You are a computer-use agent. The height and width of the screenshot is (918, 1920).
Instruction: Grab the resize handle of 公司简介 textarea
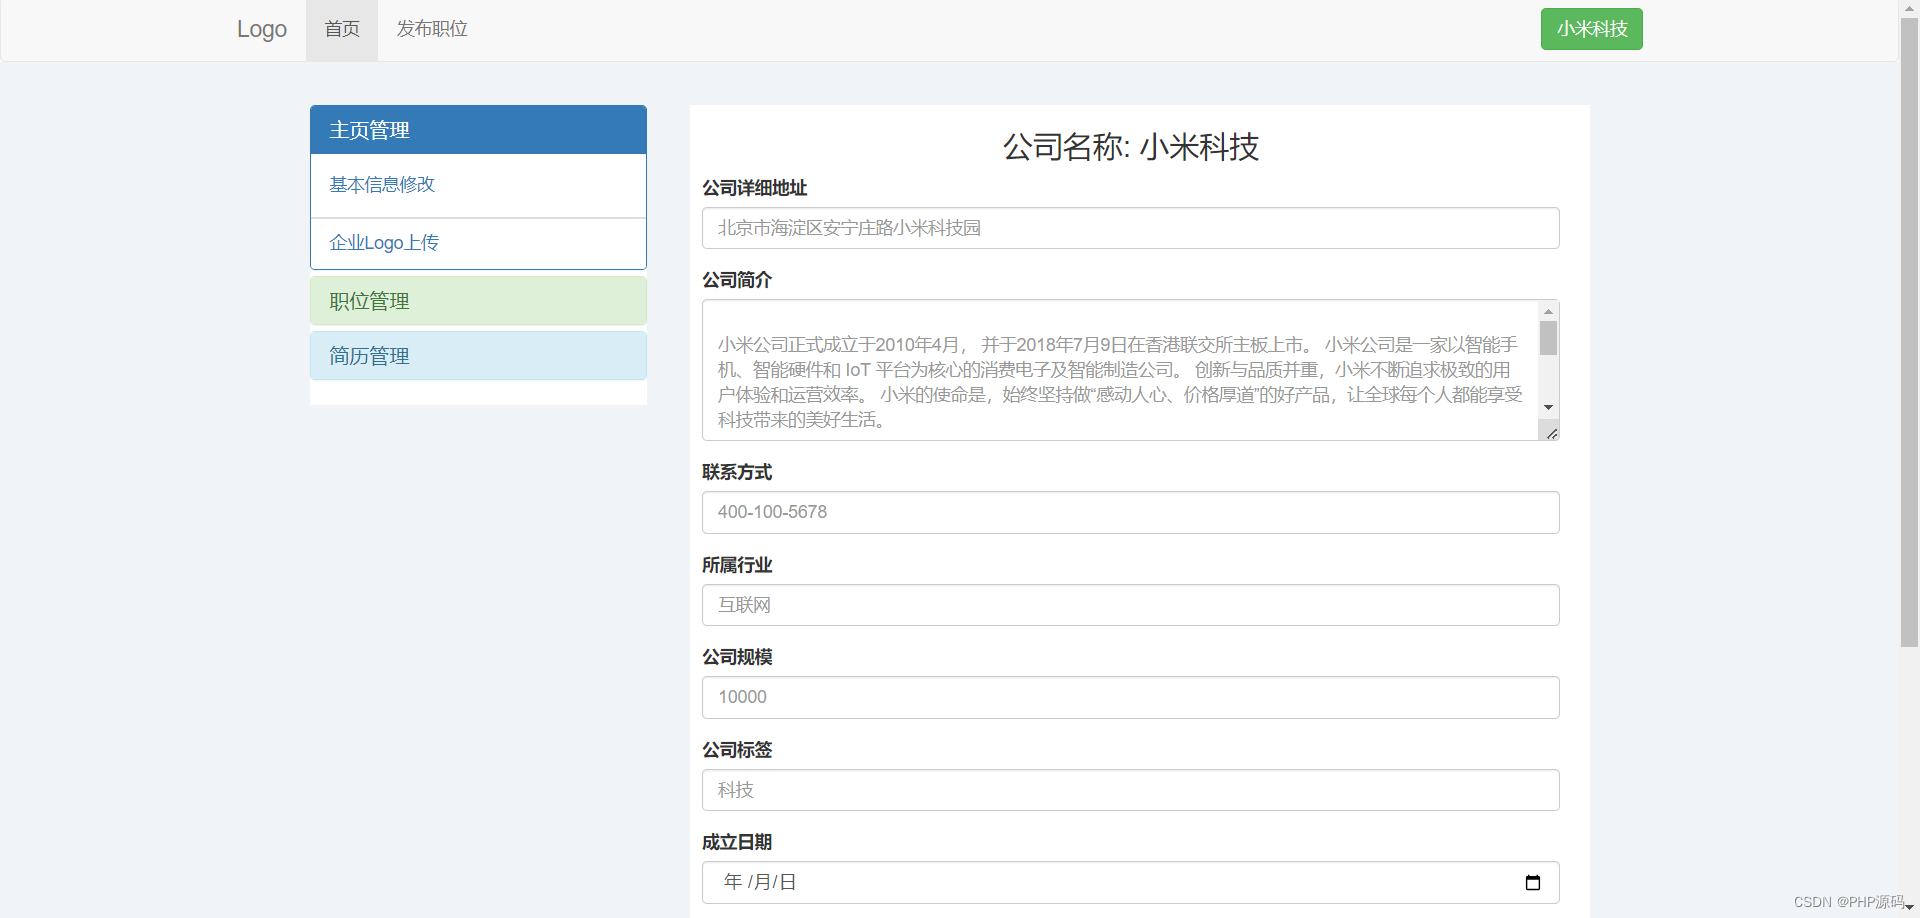pos(1551,432)
